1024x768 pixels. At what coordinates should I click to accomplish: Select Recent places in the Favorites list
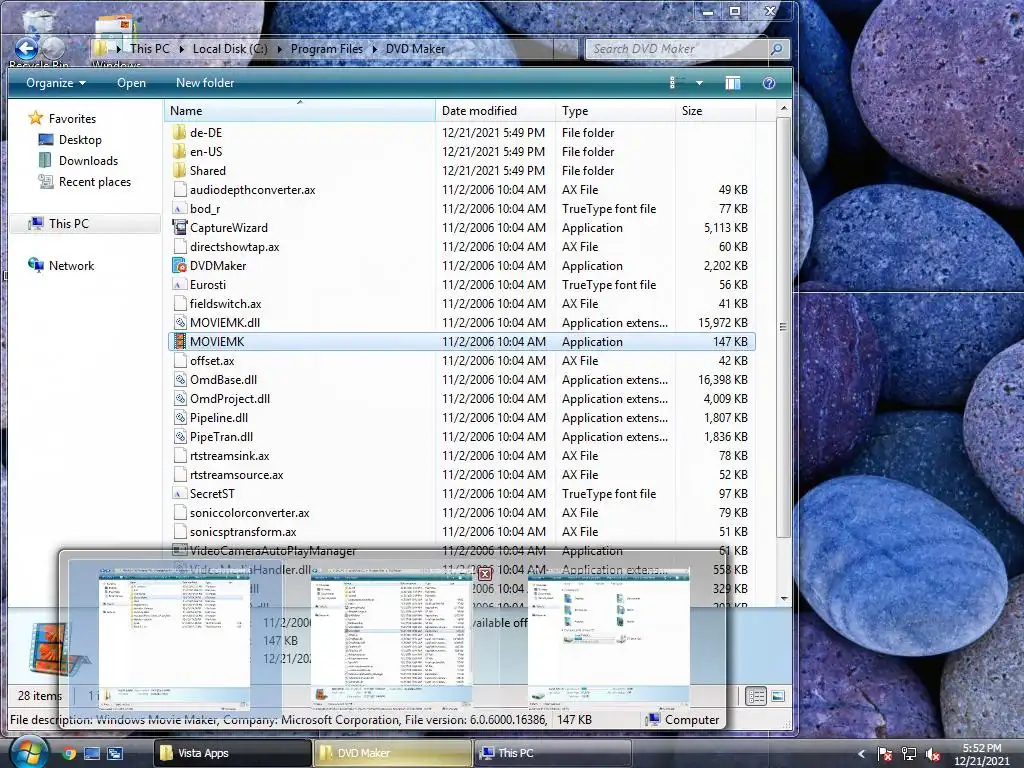95,182
